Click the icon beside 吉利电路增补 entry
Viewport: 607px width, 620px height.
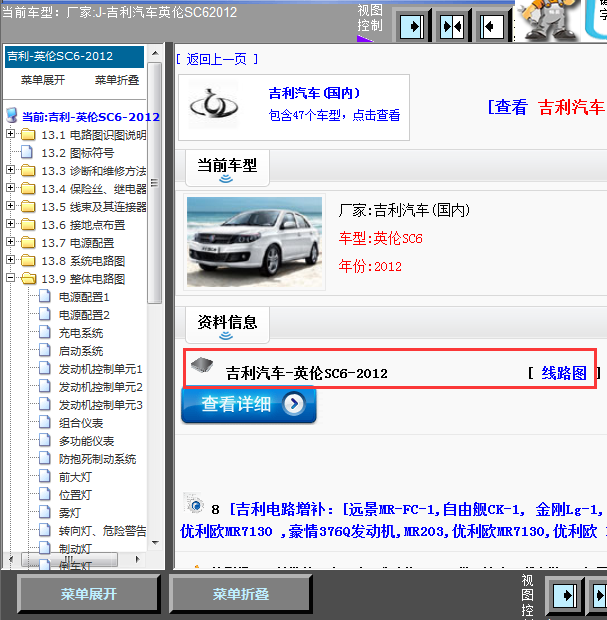[194, 503]
